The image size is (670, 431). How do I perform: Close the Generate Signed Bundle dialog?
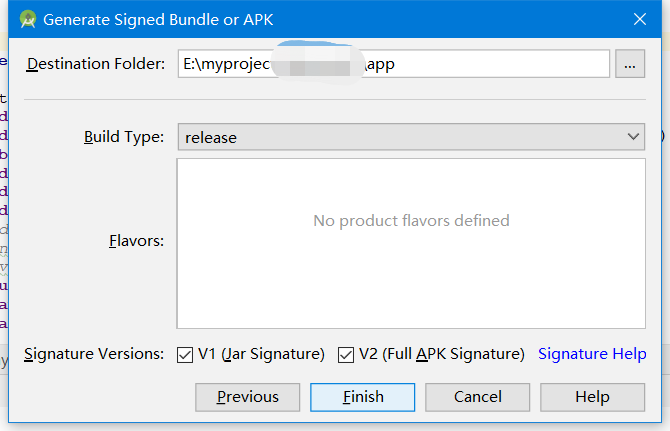pos(640,19)
